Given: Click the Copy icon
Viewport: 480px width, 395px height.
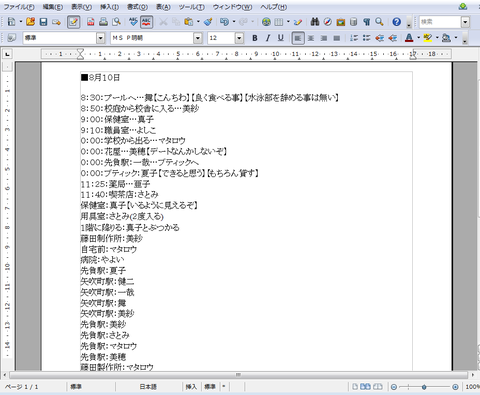Looking at the screenshot, I should (x=176, y=22).
